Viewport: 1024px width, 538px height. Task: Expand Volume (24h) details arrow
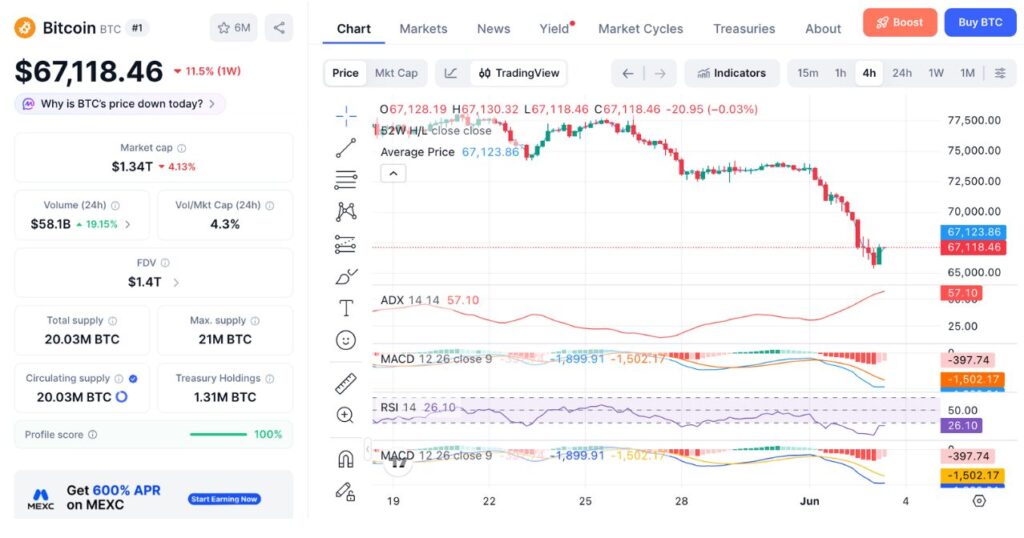pyautogui.click(x=127, y=224)
